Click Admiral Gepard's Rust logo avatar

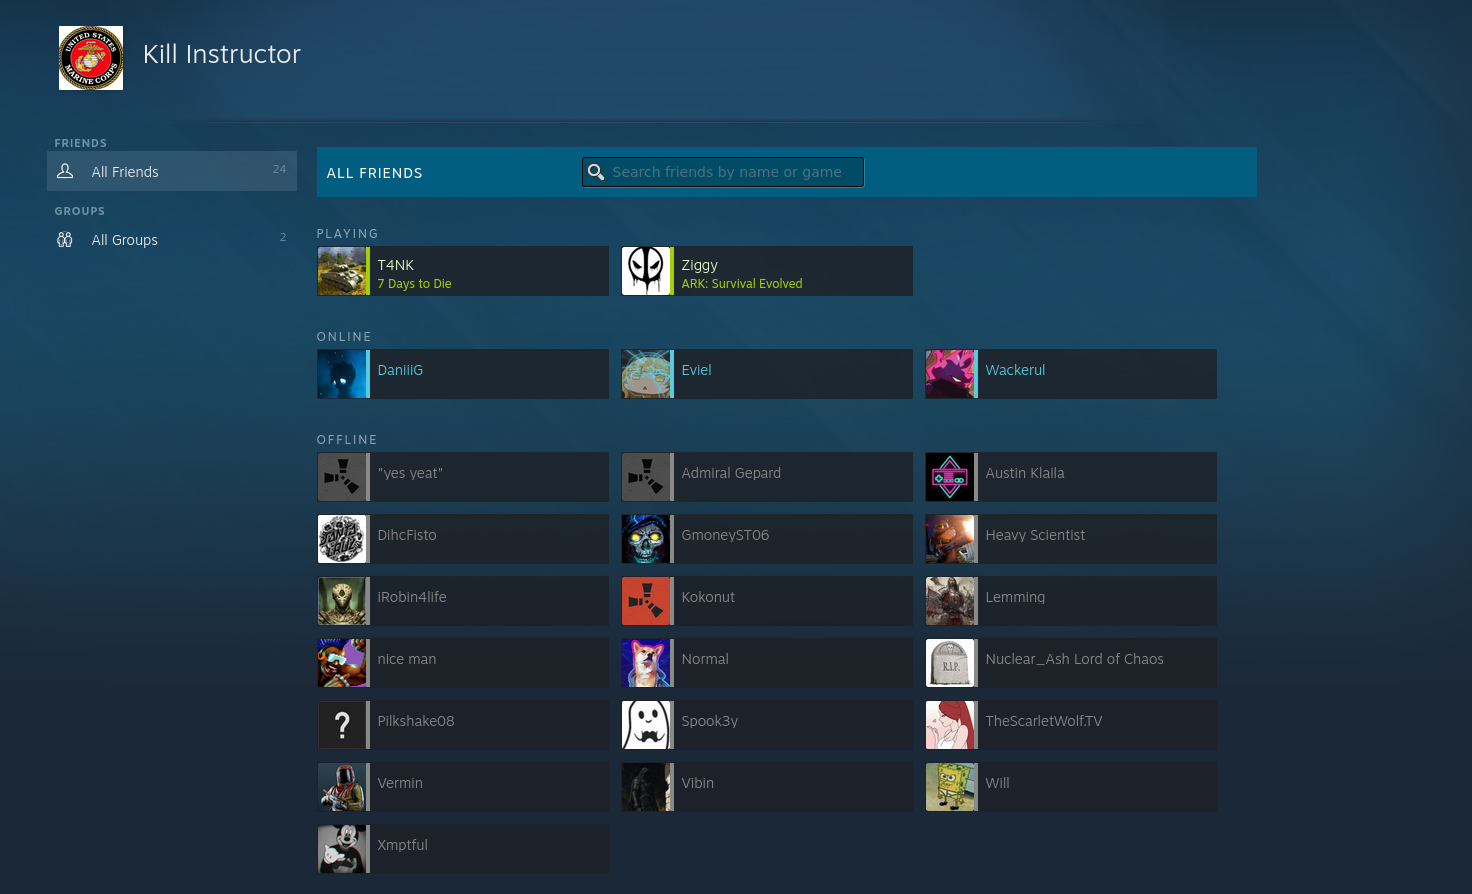click(x=646, y=477)
